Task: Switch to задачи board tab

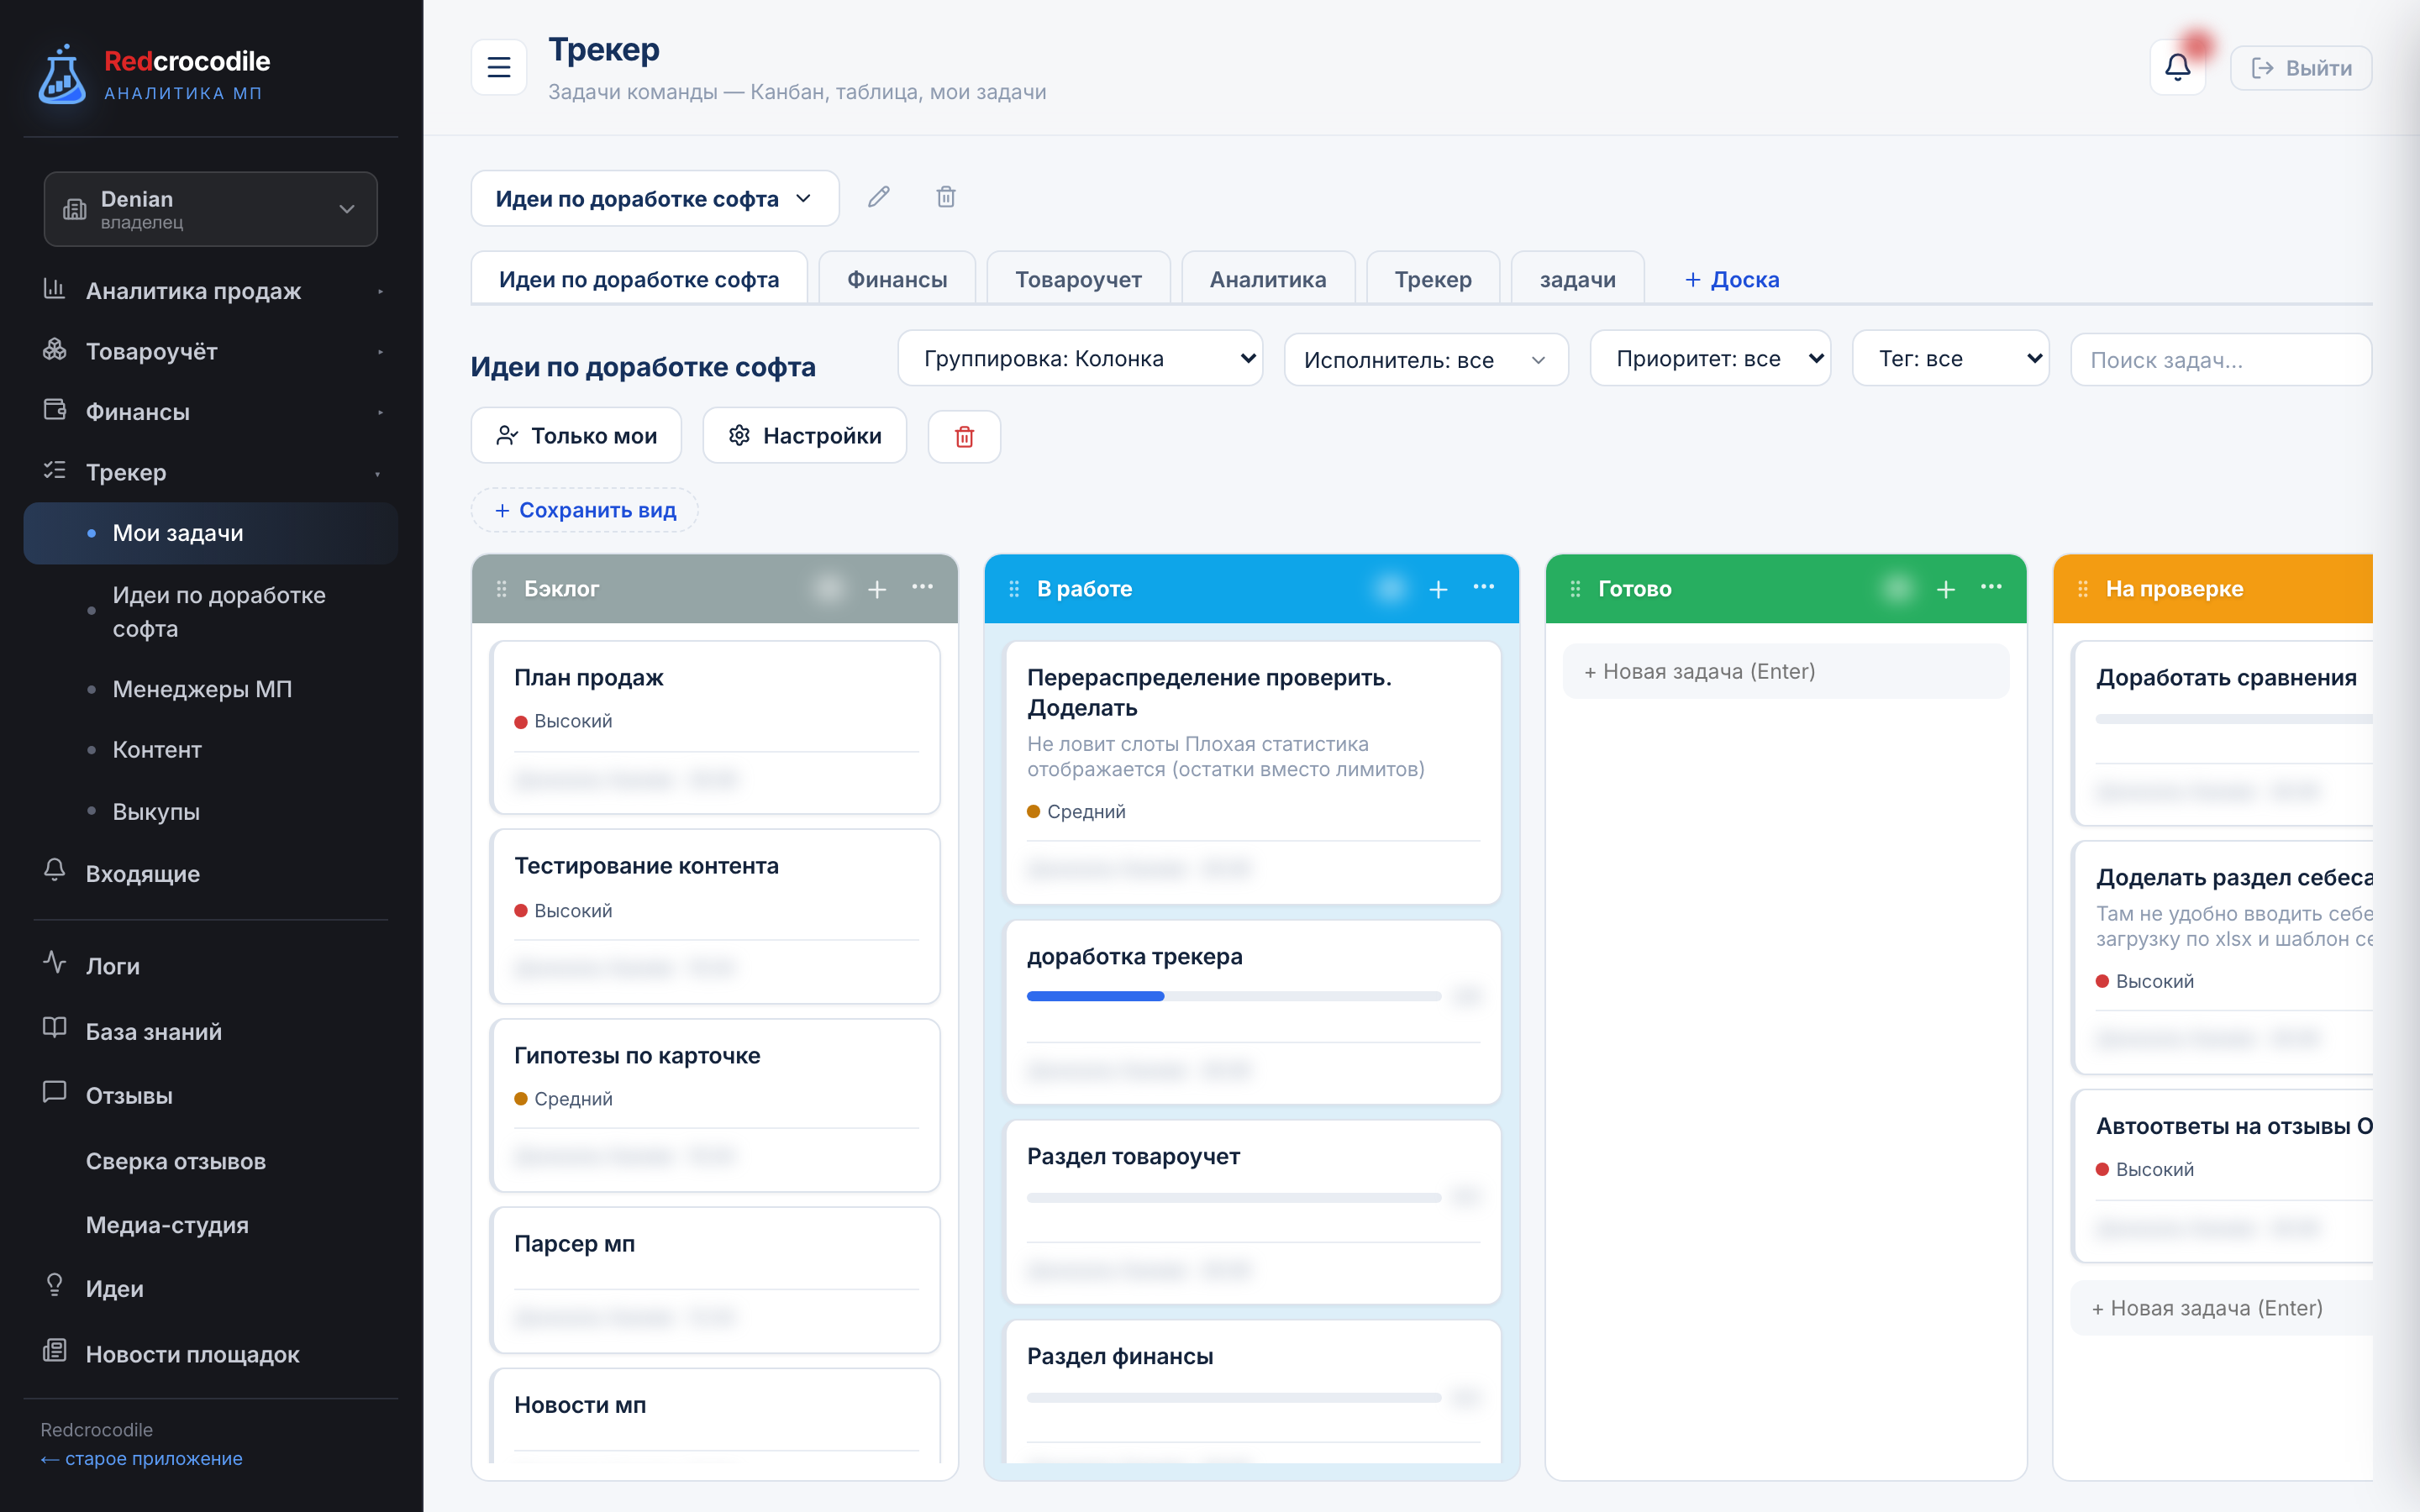Action: point(1577,279)
